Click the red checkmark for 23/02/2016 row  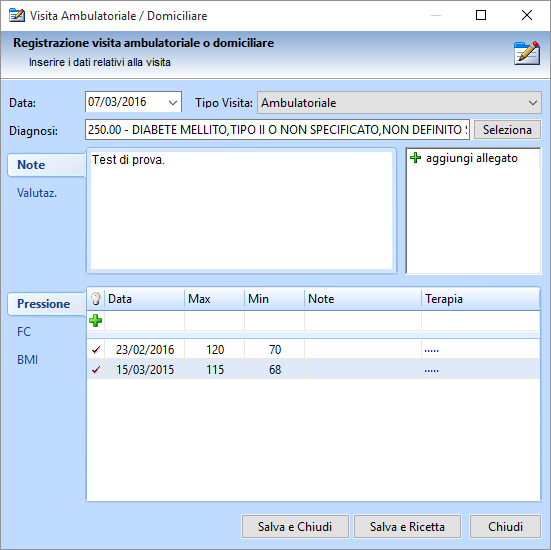[x=96, y=350]
